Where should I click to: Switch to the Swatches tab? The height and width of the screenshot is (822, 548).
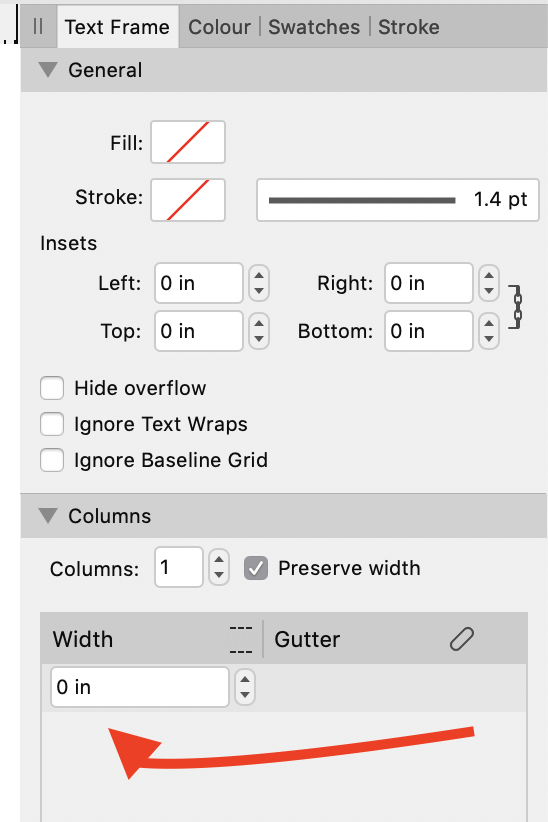point(314,27)
